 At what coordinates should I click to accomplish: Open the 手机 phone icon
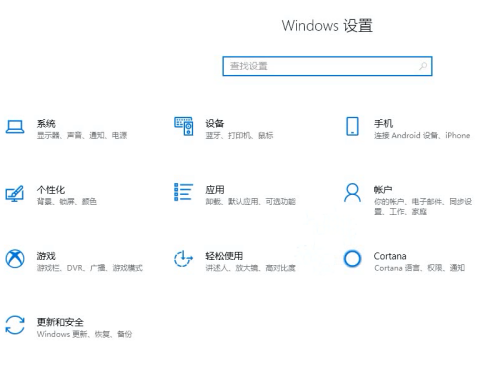pyautogui.click(x=352, y=126)
